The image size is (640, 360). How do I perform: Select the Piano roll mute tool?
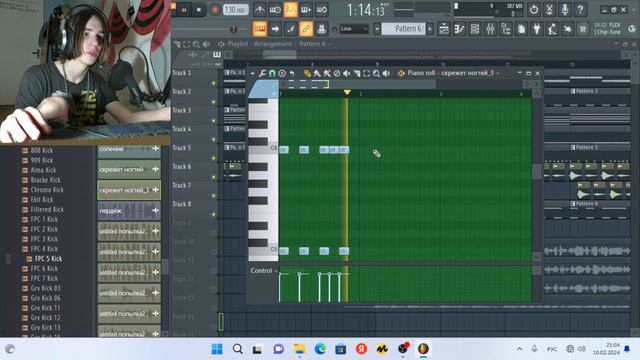tap(347, 73)
